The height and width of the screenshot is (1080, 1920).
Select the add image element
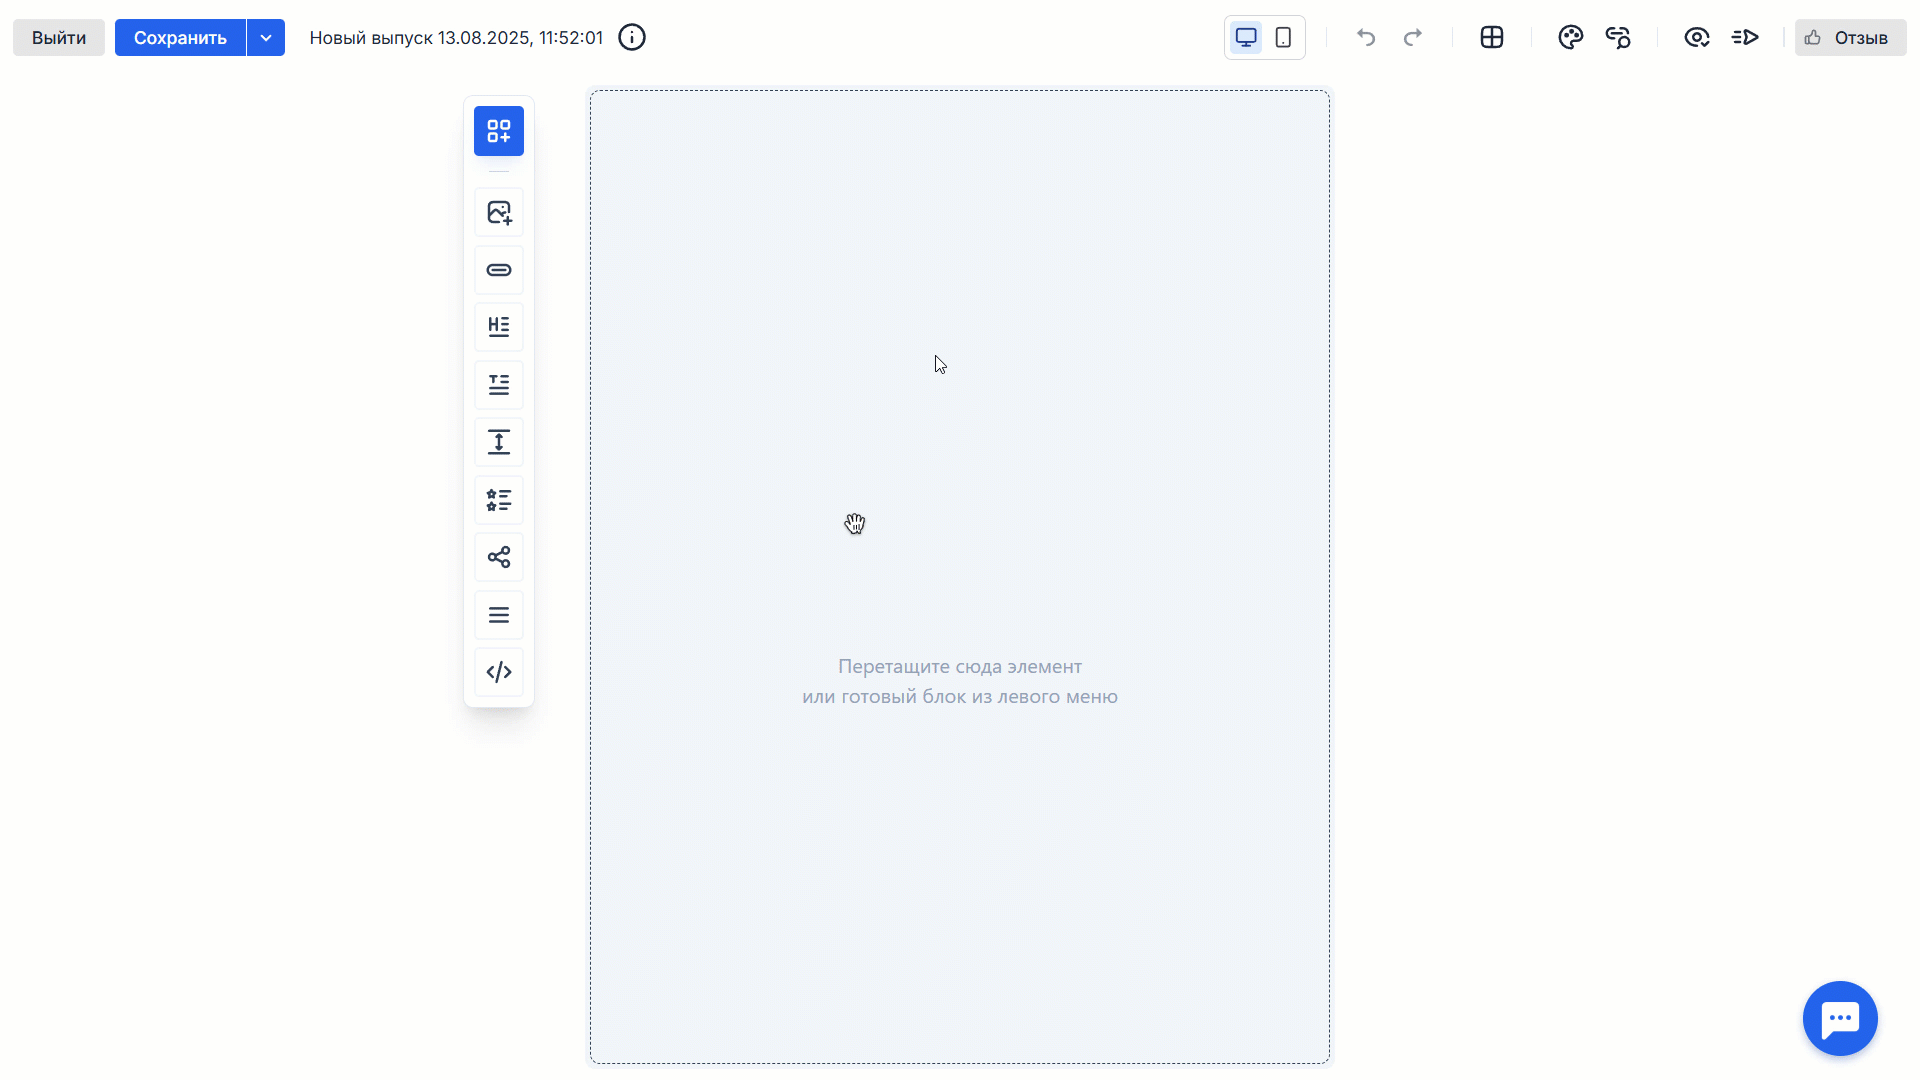[498, 212]
